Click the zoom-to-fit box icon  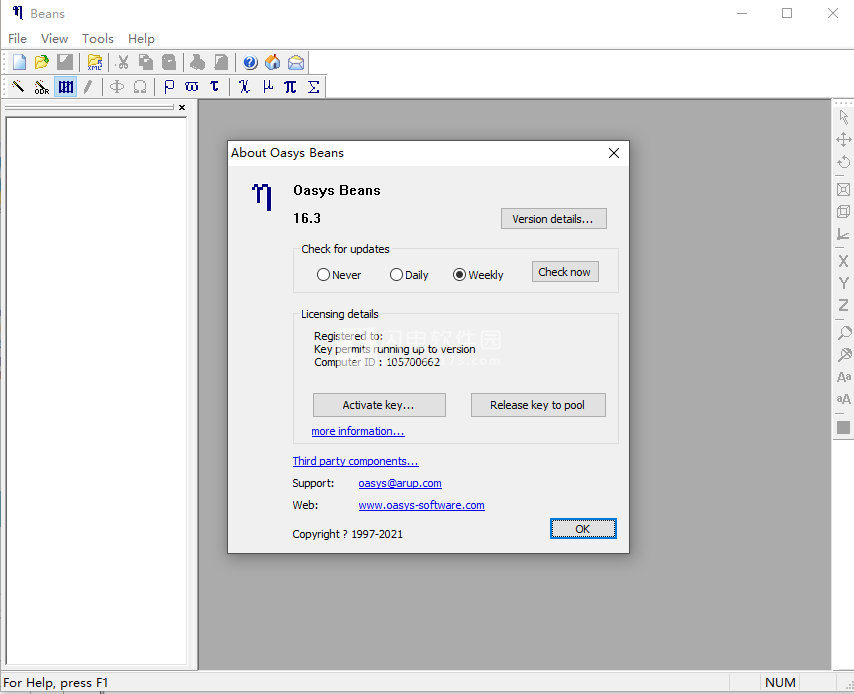(843, 190)
